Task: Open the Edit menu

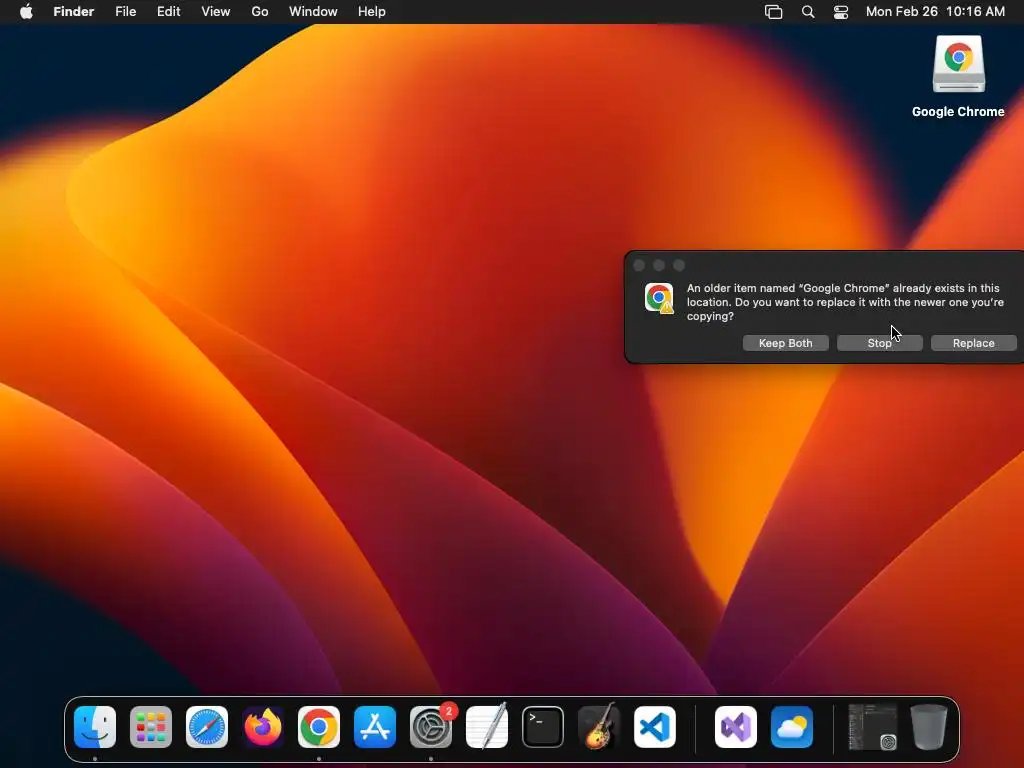Action: [168, 12]
